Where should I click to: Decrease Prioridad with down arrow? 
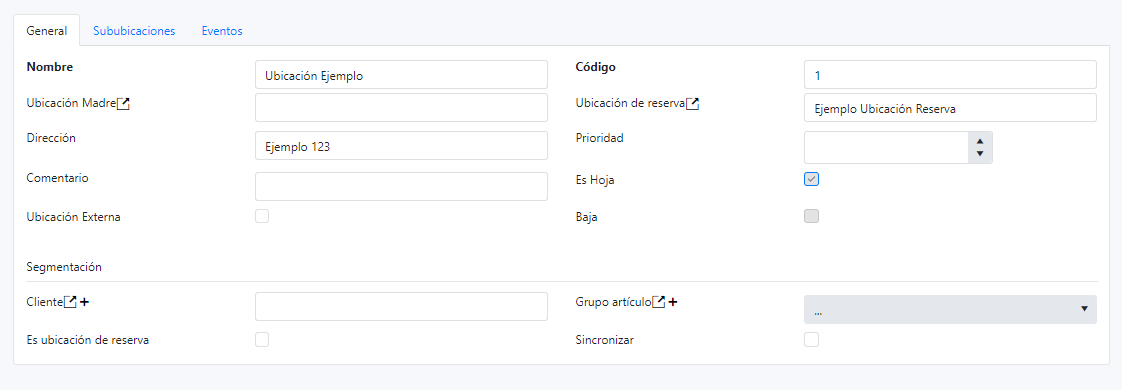980,154
